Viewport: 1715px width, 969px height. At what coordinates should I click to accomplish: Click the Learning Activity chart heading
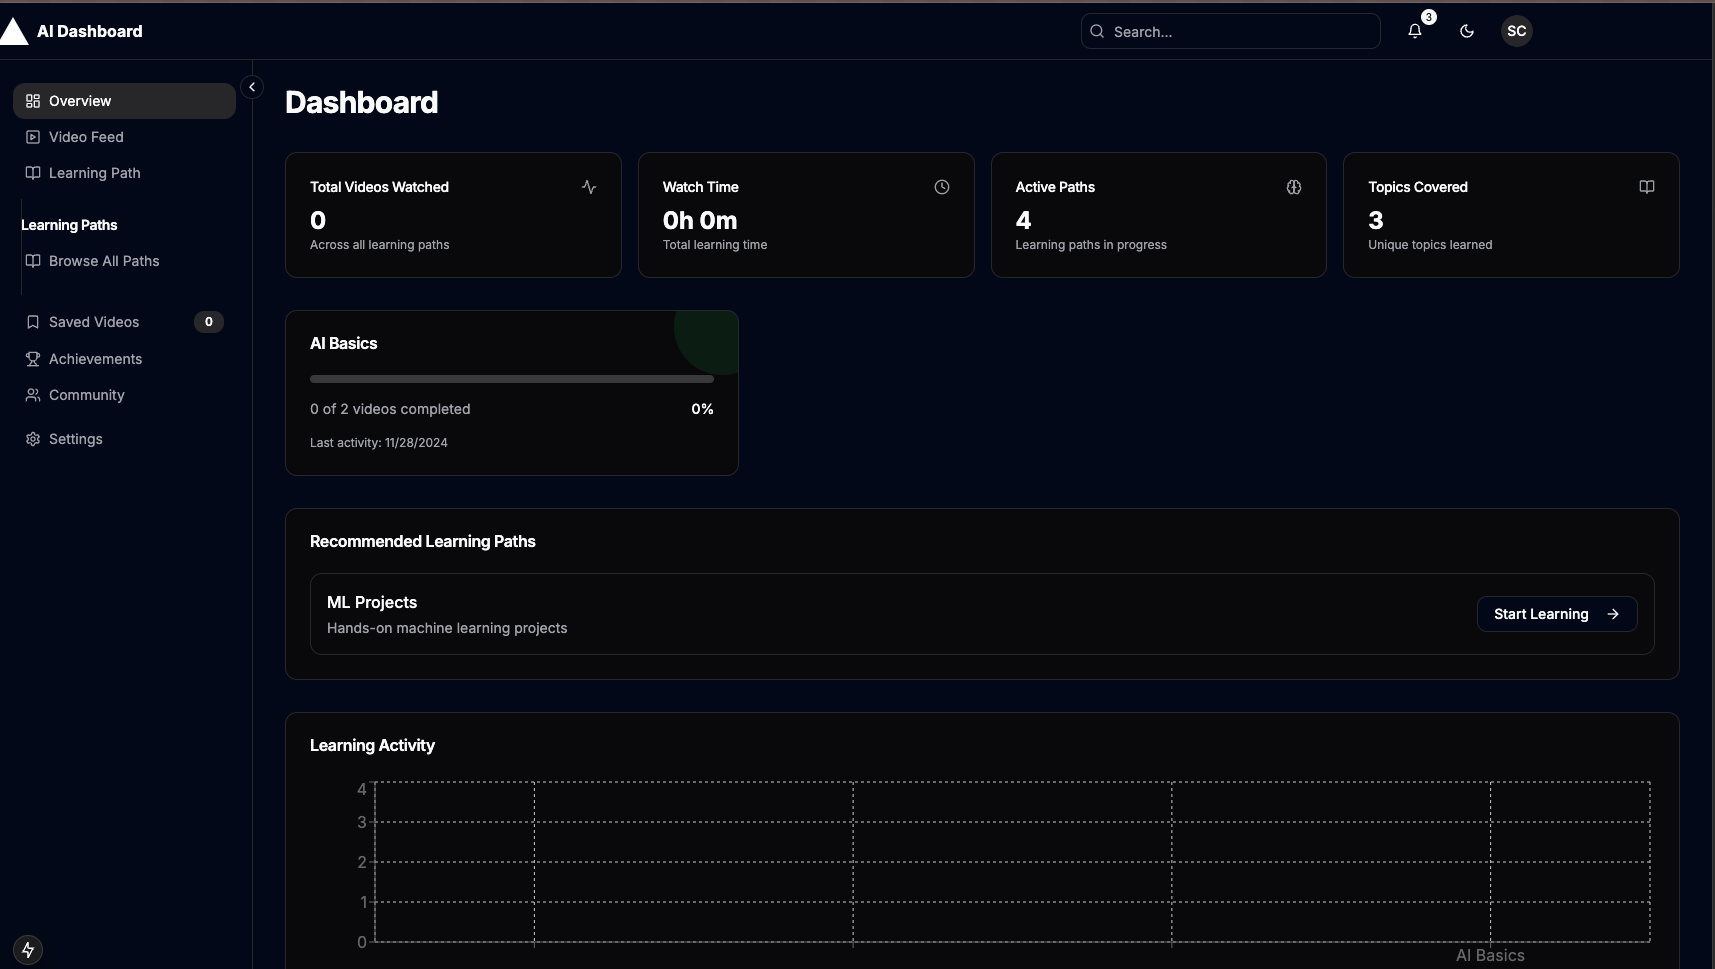[x=372, y=745]
